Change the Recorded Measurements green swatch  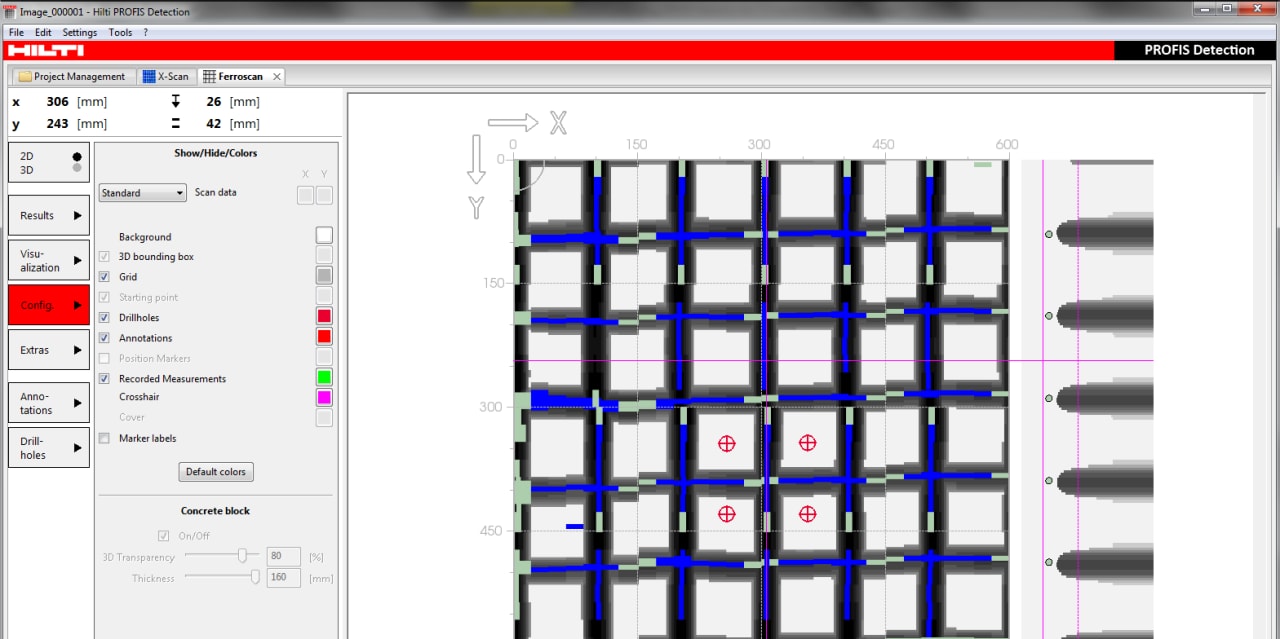[x=324, y=378]
